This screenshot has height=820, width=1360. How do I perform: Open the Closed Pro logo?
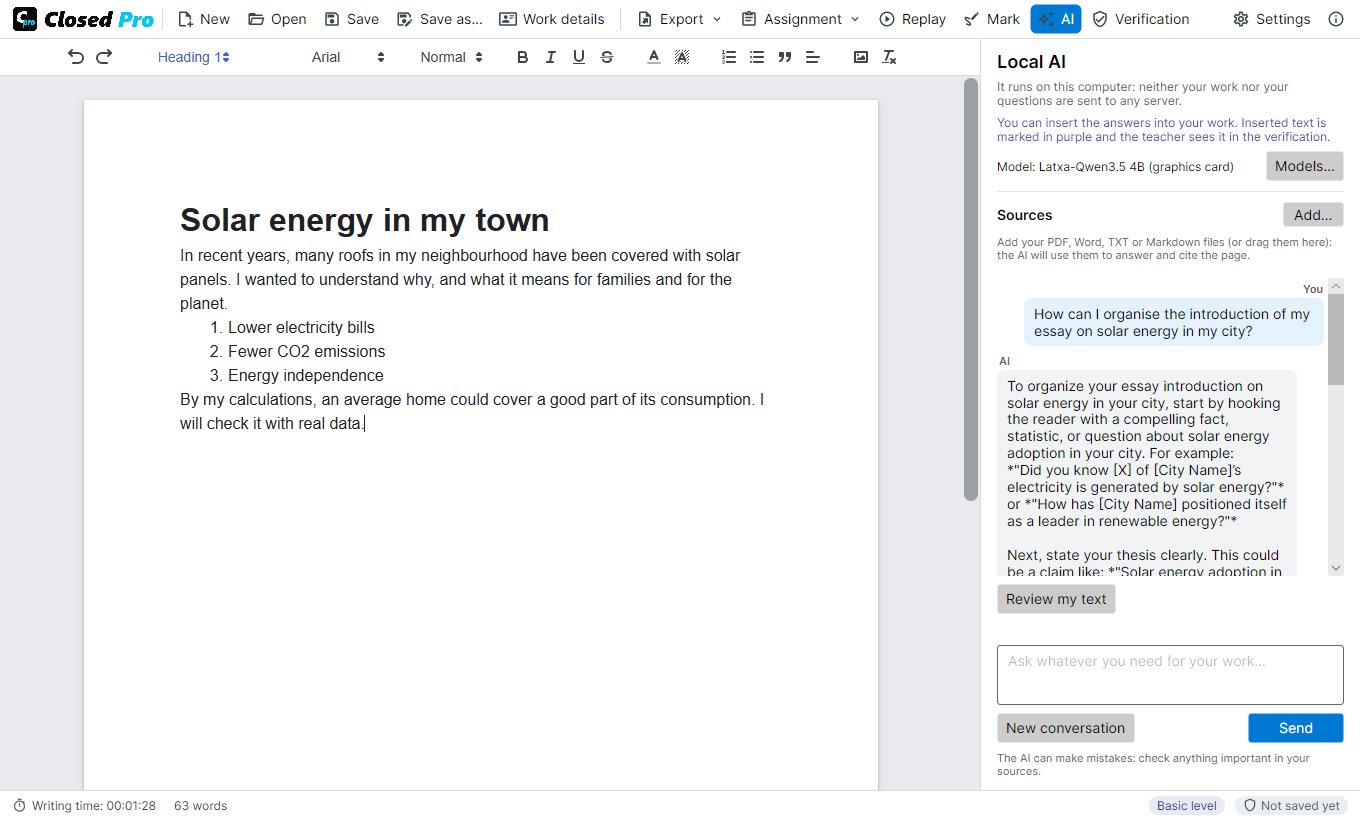83,19
